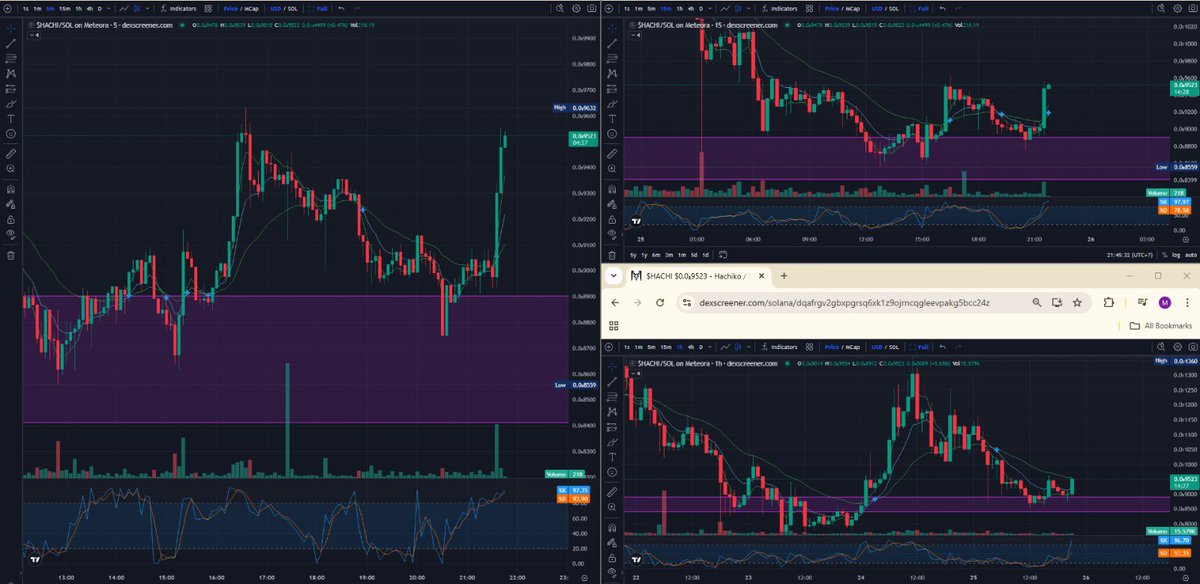Select 1d range in top-right chart bottom bar

(x=705, y=254)
